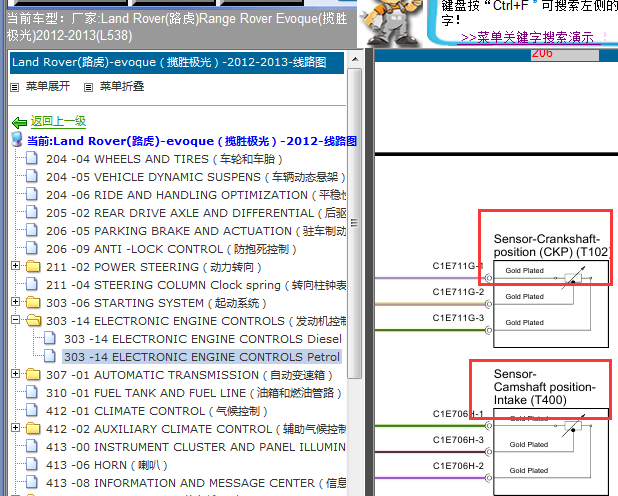The height and width of the screenshot is (496, 618).
Task: Open 303-14 ELECTRONIC ENGINE CONTROLS Diesel
Action: click(x=203, y=339)
